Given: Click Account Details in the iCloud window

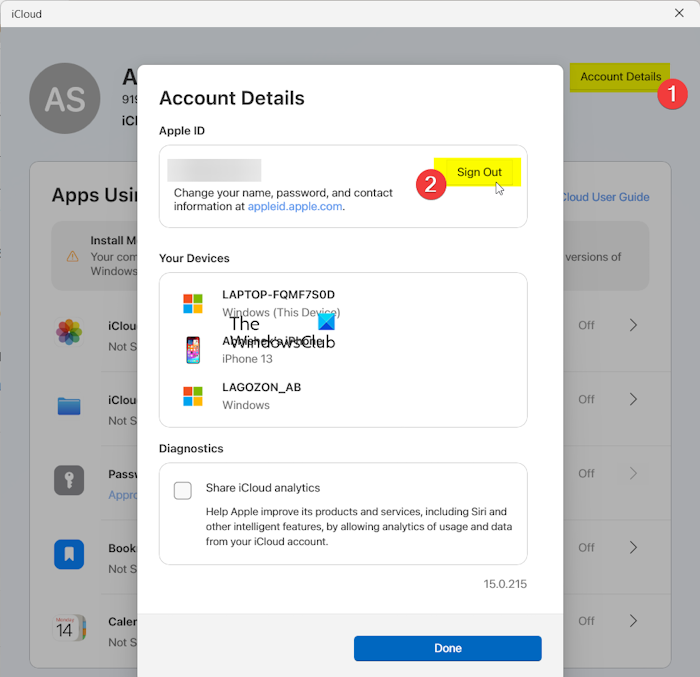Looking at the screenshot, I should (x=620, y=77).
